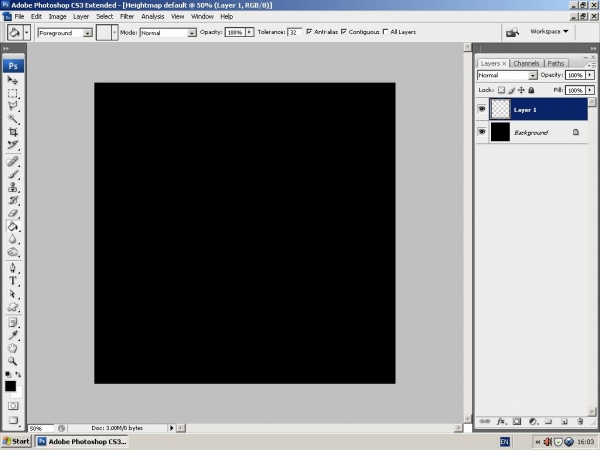
Task: Select the Healing Brush tool
Action: tap(13, 161)
